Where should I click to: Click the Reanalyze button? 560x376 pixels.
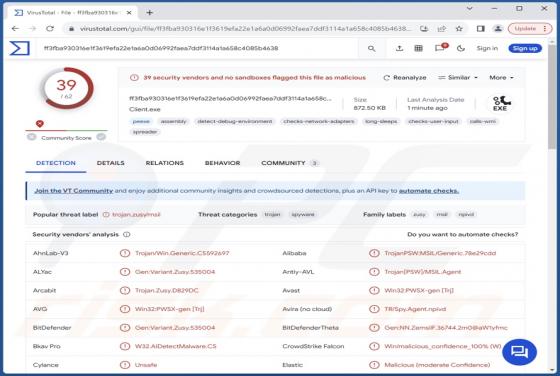click(x=405, y=77)
